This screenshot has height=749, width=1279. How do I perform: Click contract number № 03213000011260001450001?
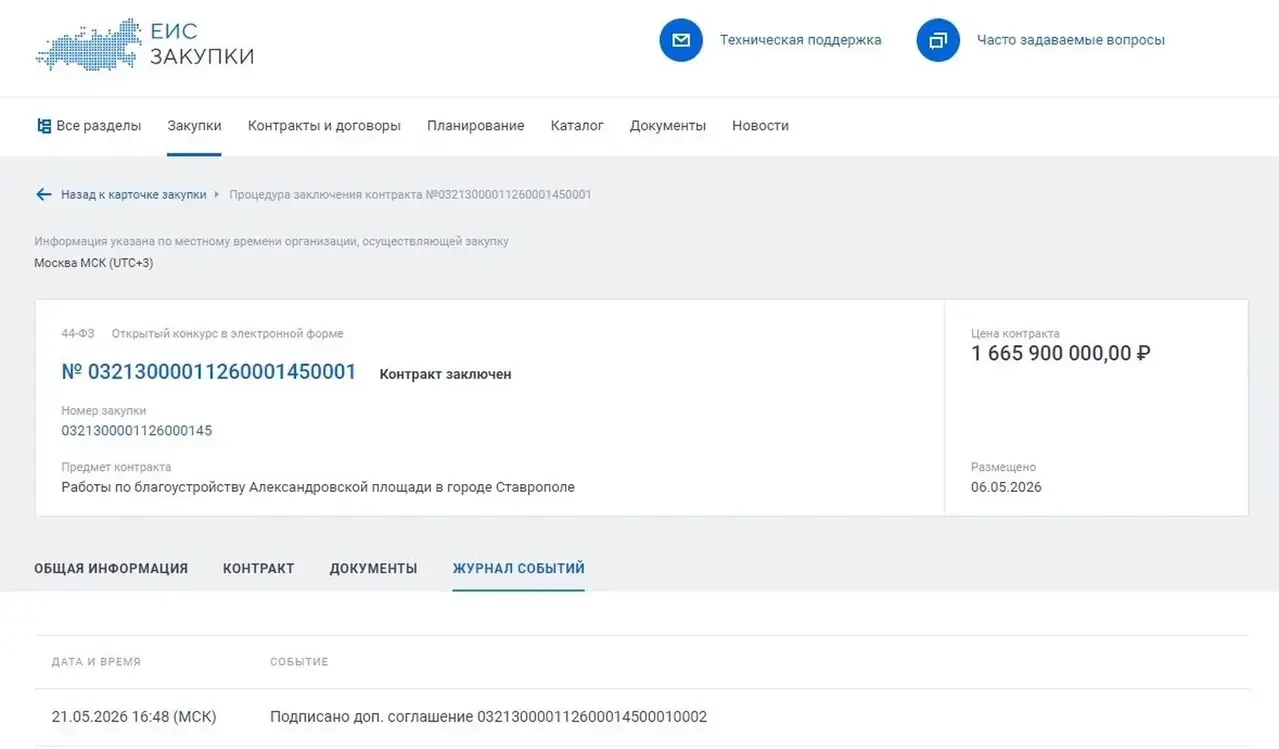(209, 372)
